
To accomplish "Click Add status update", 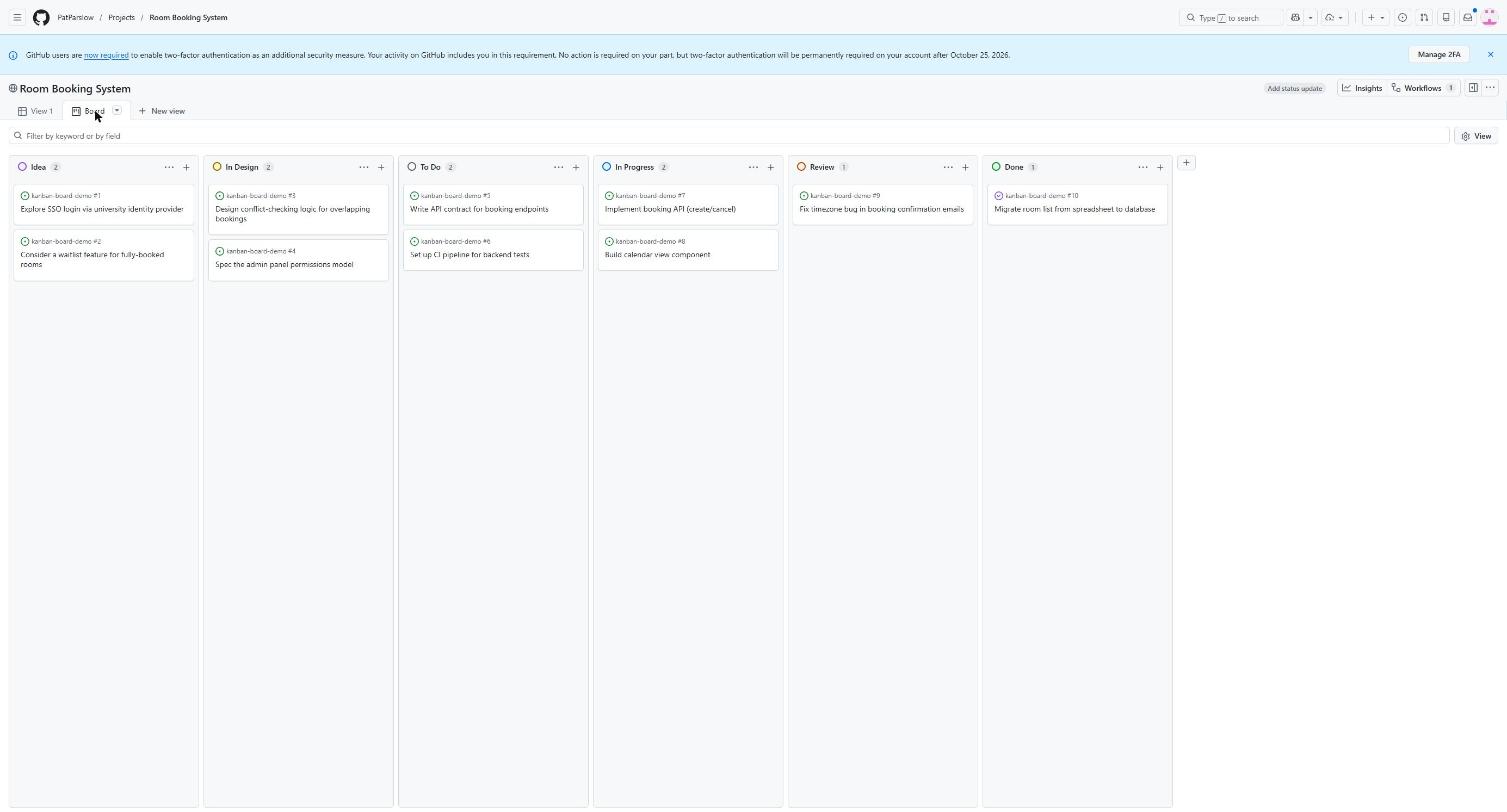I will point(1295,88).
